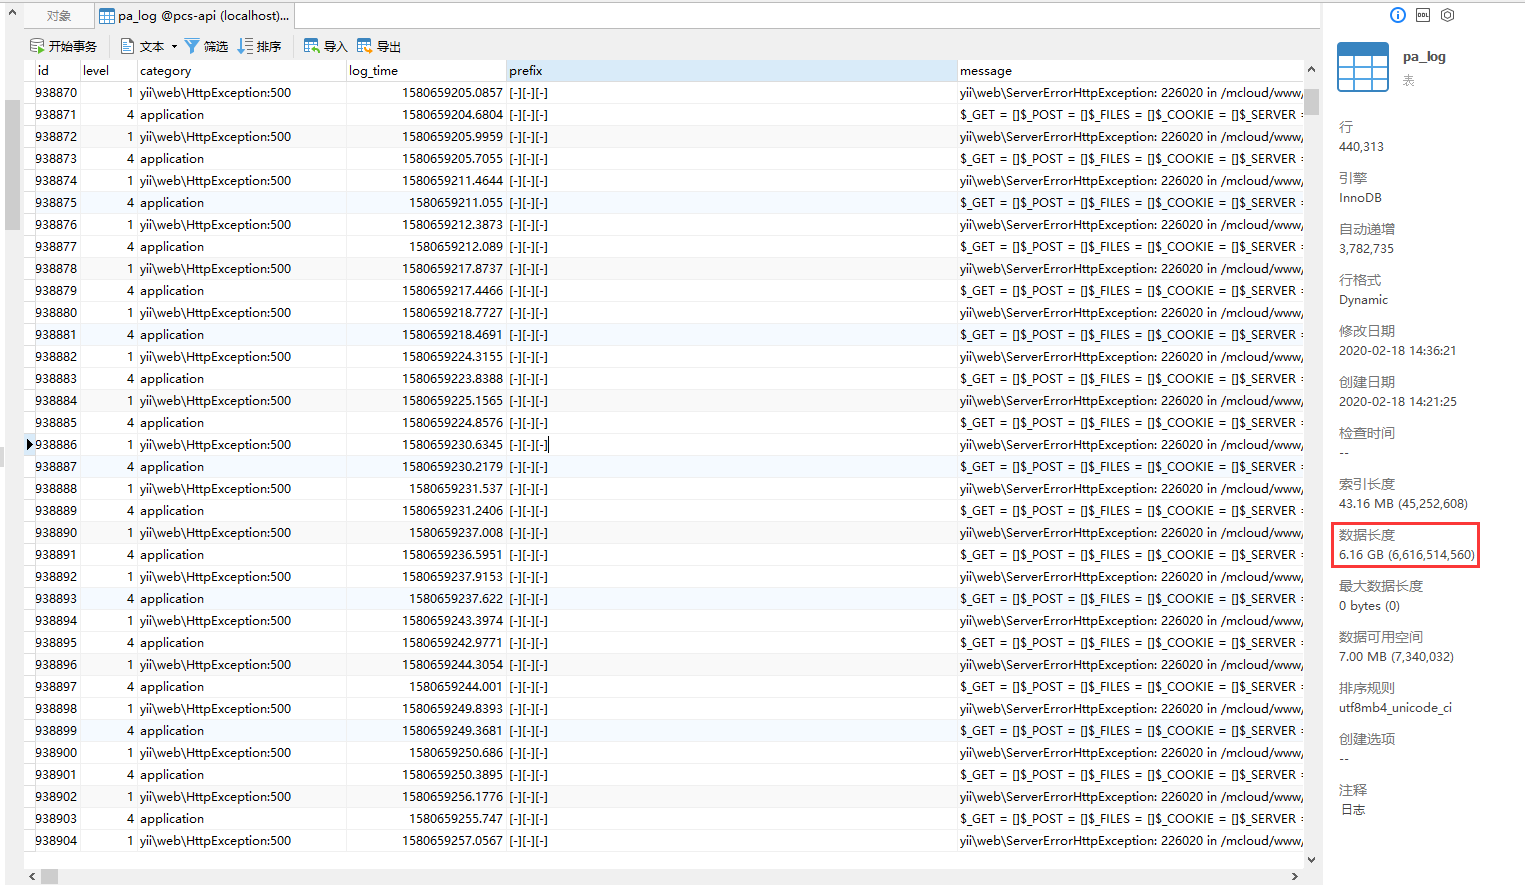Click the large pa_log table icon
1525x885 pixels.
tap(1363, 67)
